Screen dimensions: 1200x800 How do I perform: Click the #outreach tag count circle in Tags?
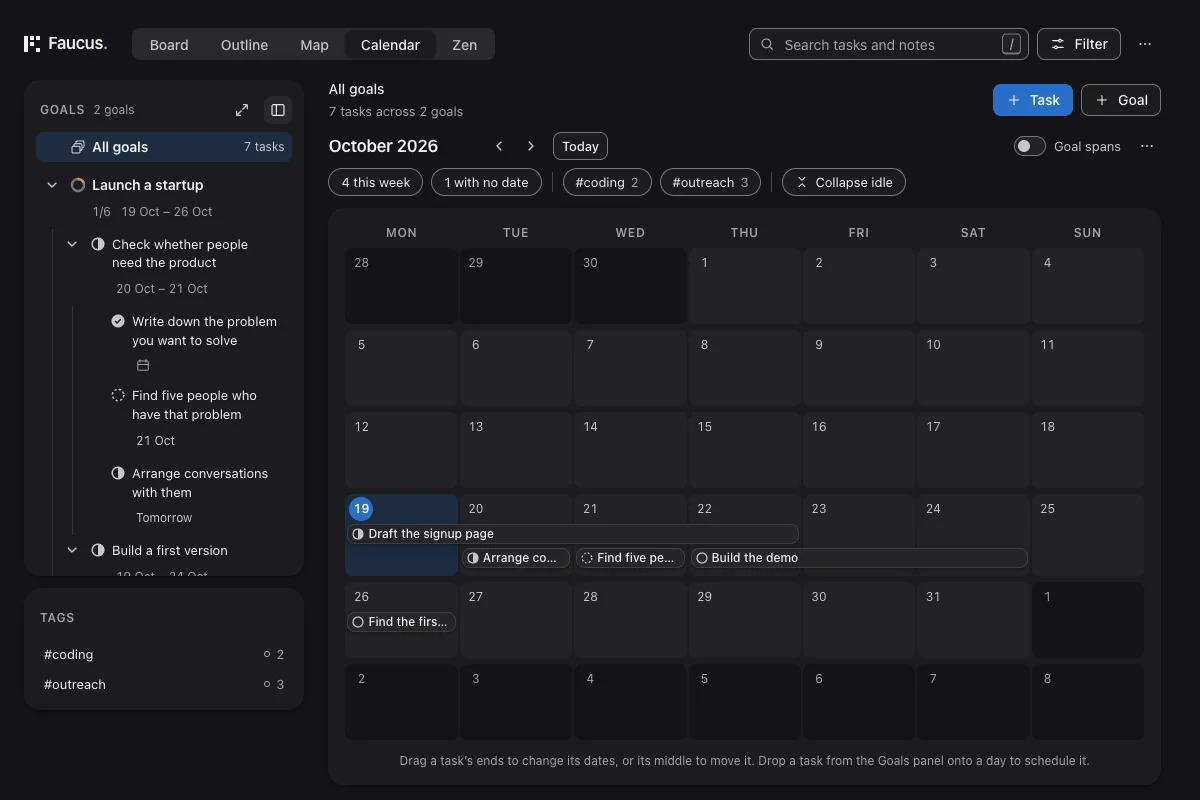tap(267, 684)
